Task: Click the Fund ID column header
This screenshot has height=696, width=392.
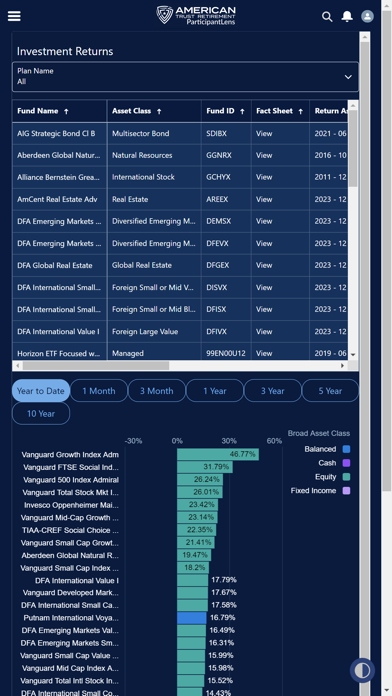Action: coord(226,111)
